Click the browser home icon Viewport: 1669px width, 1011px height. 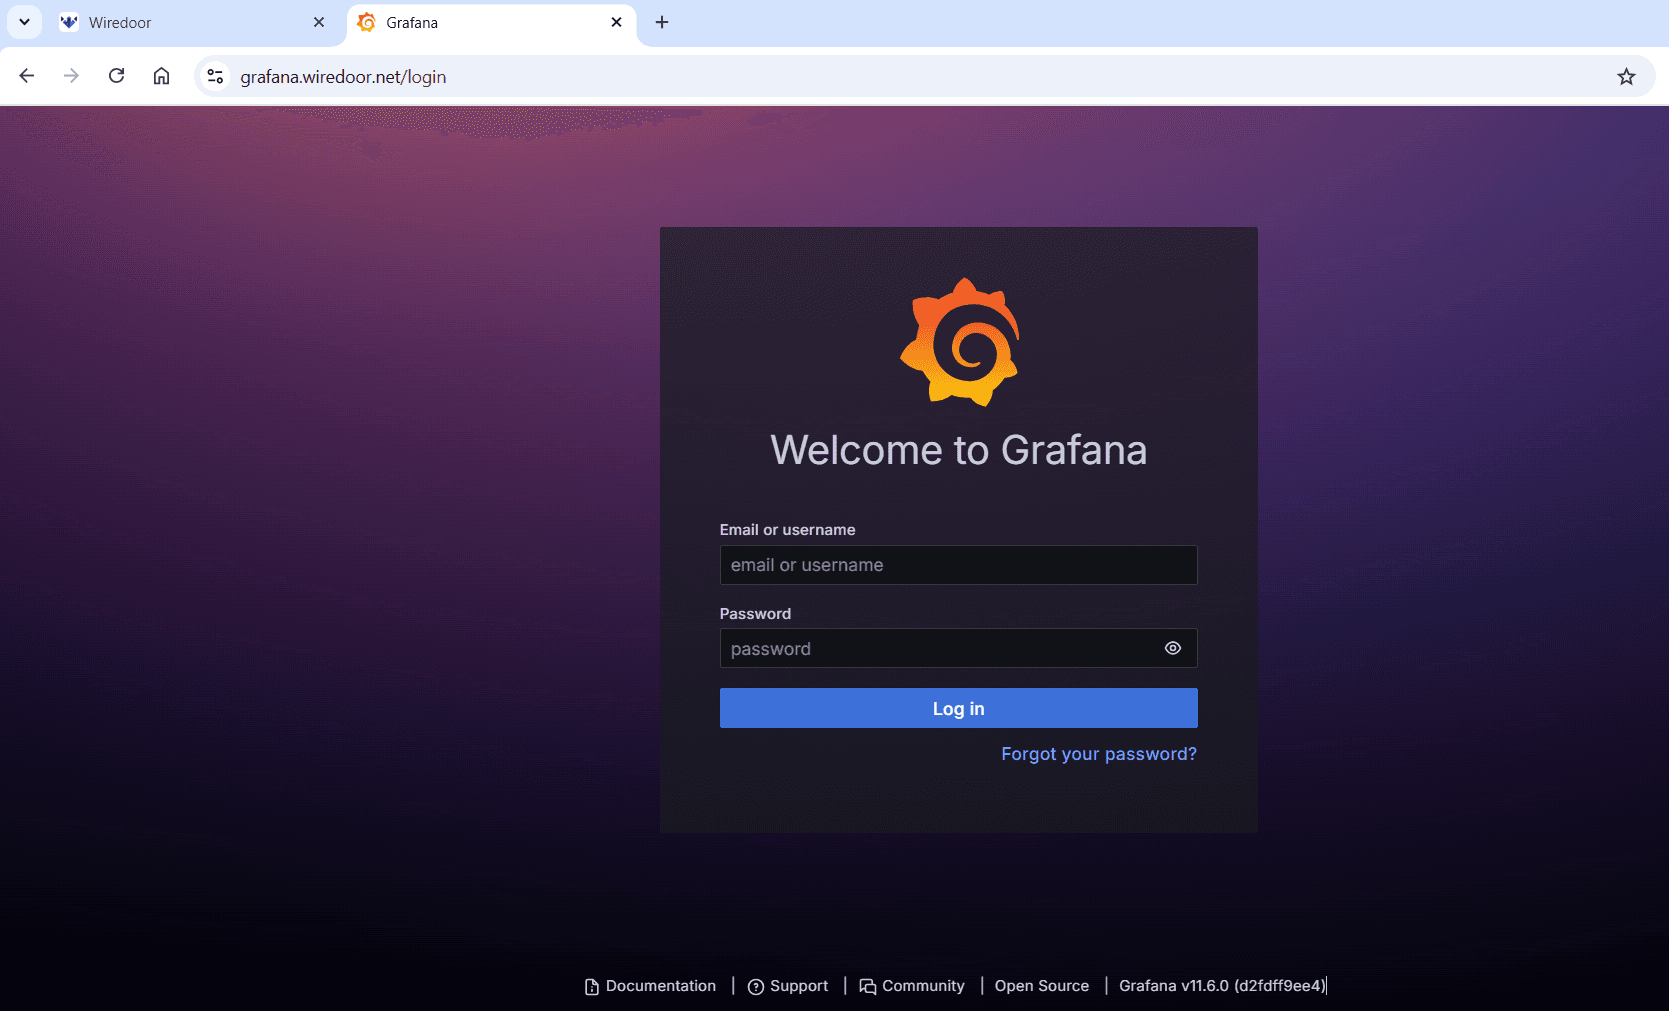click(161, 76)
